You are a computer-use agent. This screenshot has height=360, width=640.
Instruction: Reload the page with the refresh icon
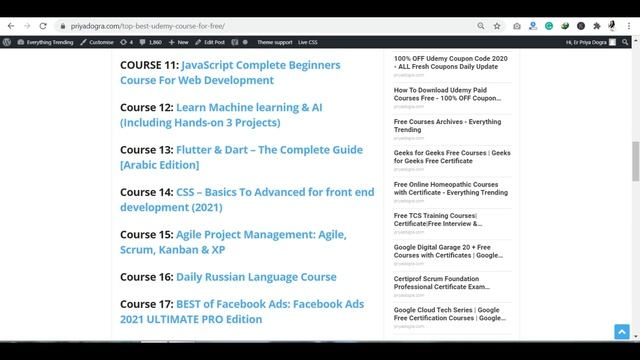(43, 26)
